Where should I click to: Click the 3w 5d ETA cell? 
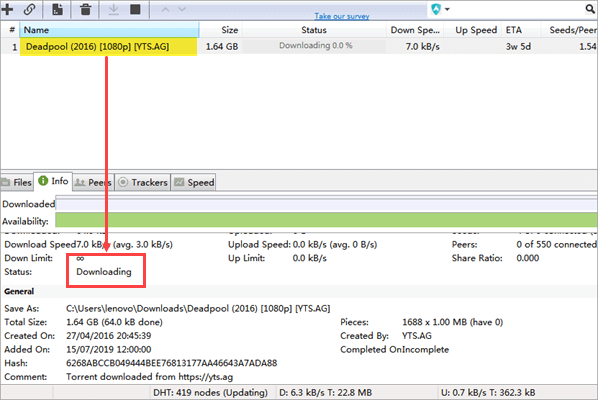click(518, 47)
